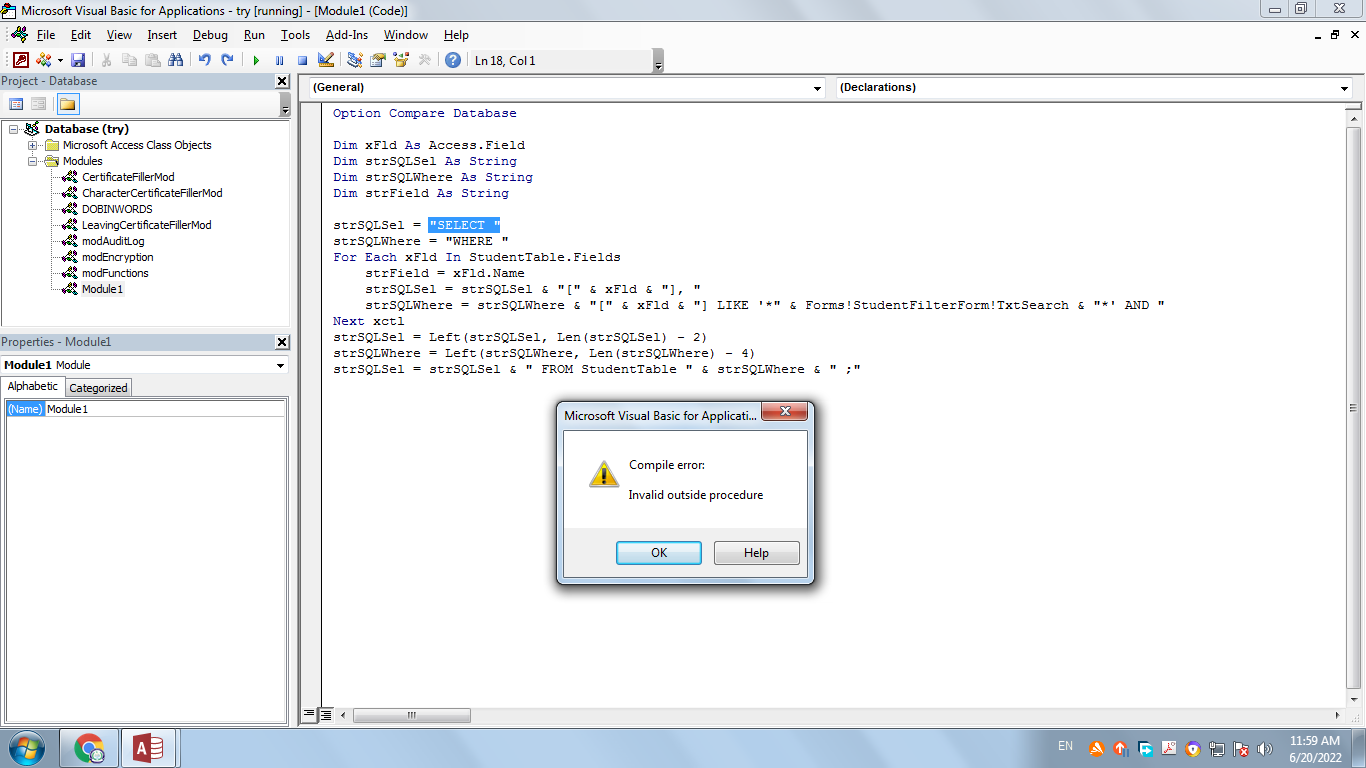Open Microsoft Access from taskbar
Viewport: 1366px width, 768px height.
tap(149, 748)
